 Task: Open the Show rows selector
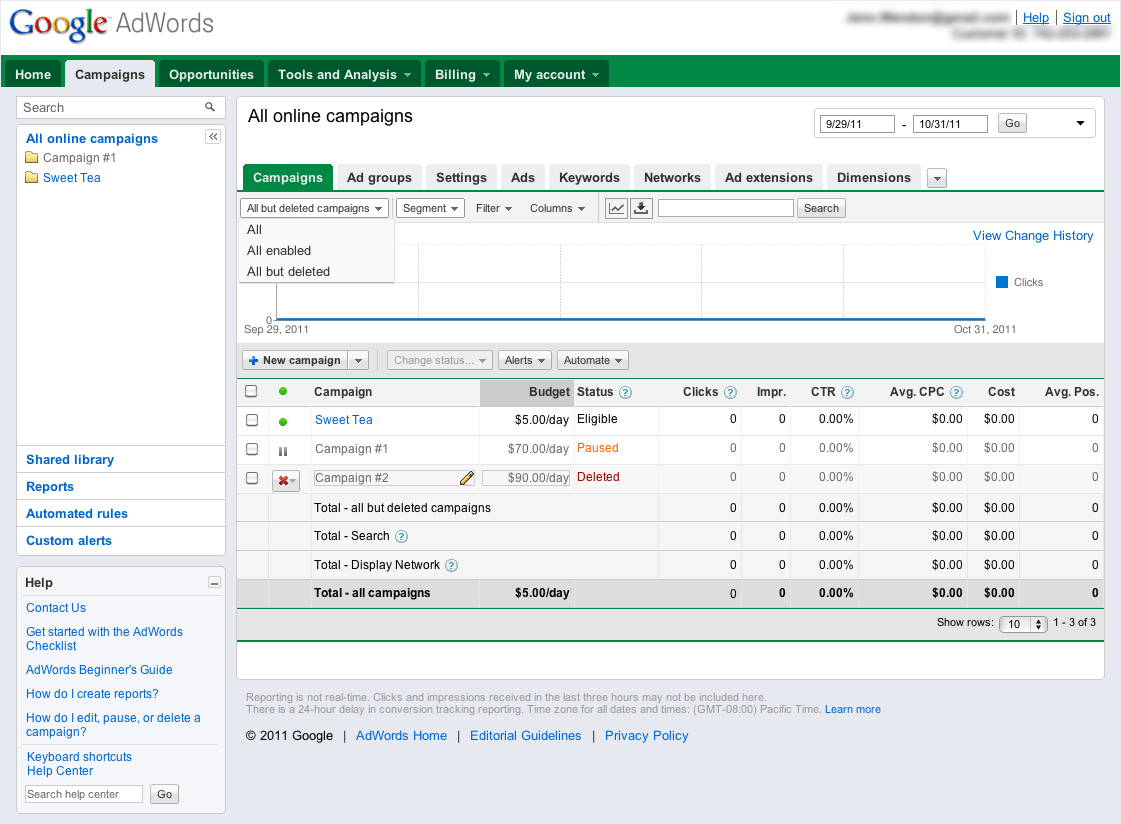1025,624
